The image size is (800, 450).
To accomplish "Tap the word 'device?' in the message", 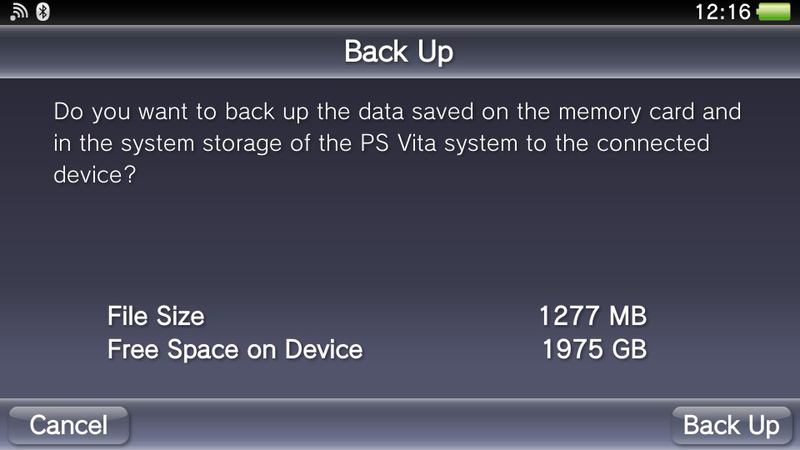I will [x=95, y=174].
